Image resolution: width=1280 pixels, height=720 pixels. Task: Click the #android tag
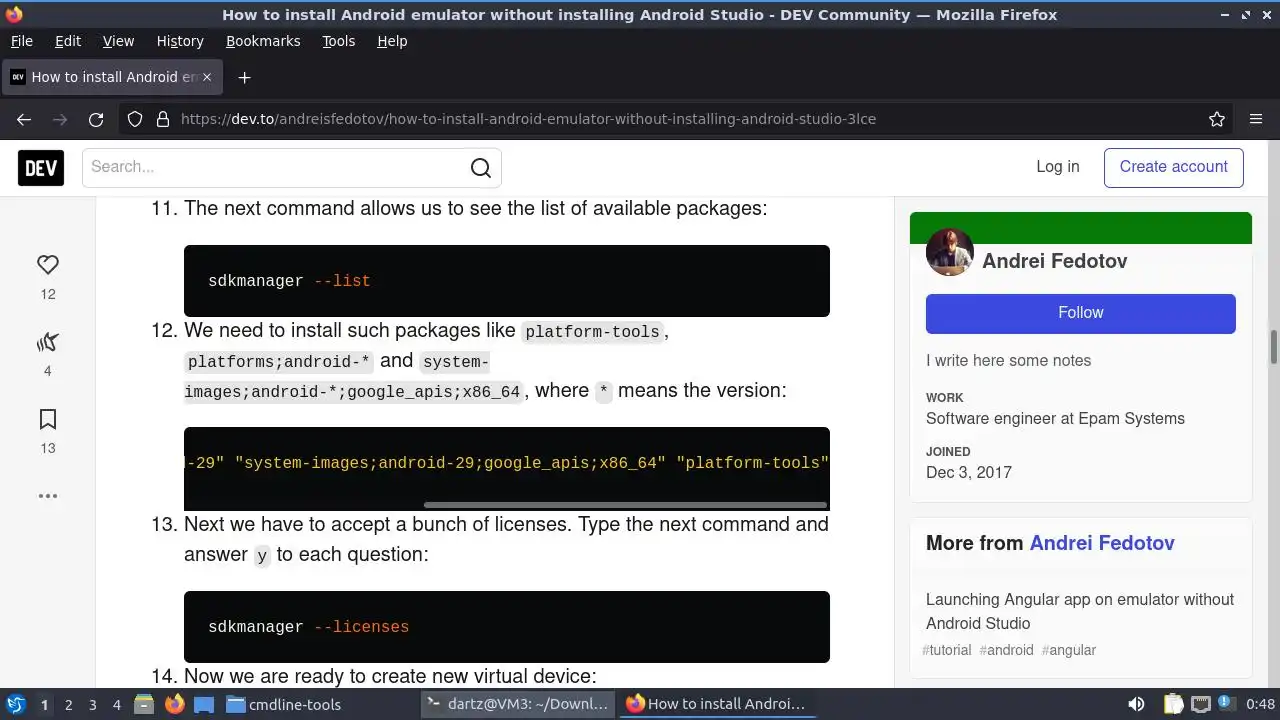click(x=1007, y=650)
